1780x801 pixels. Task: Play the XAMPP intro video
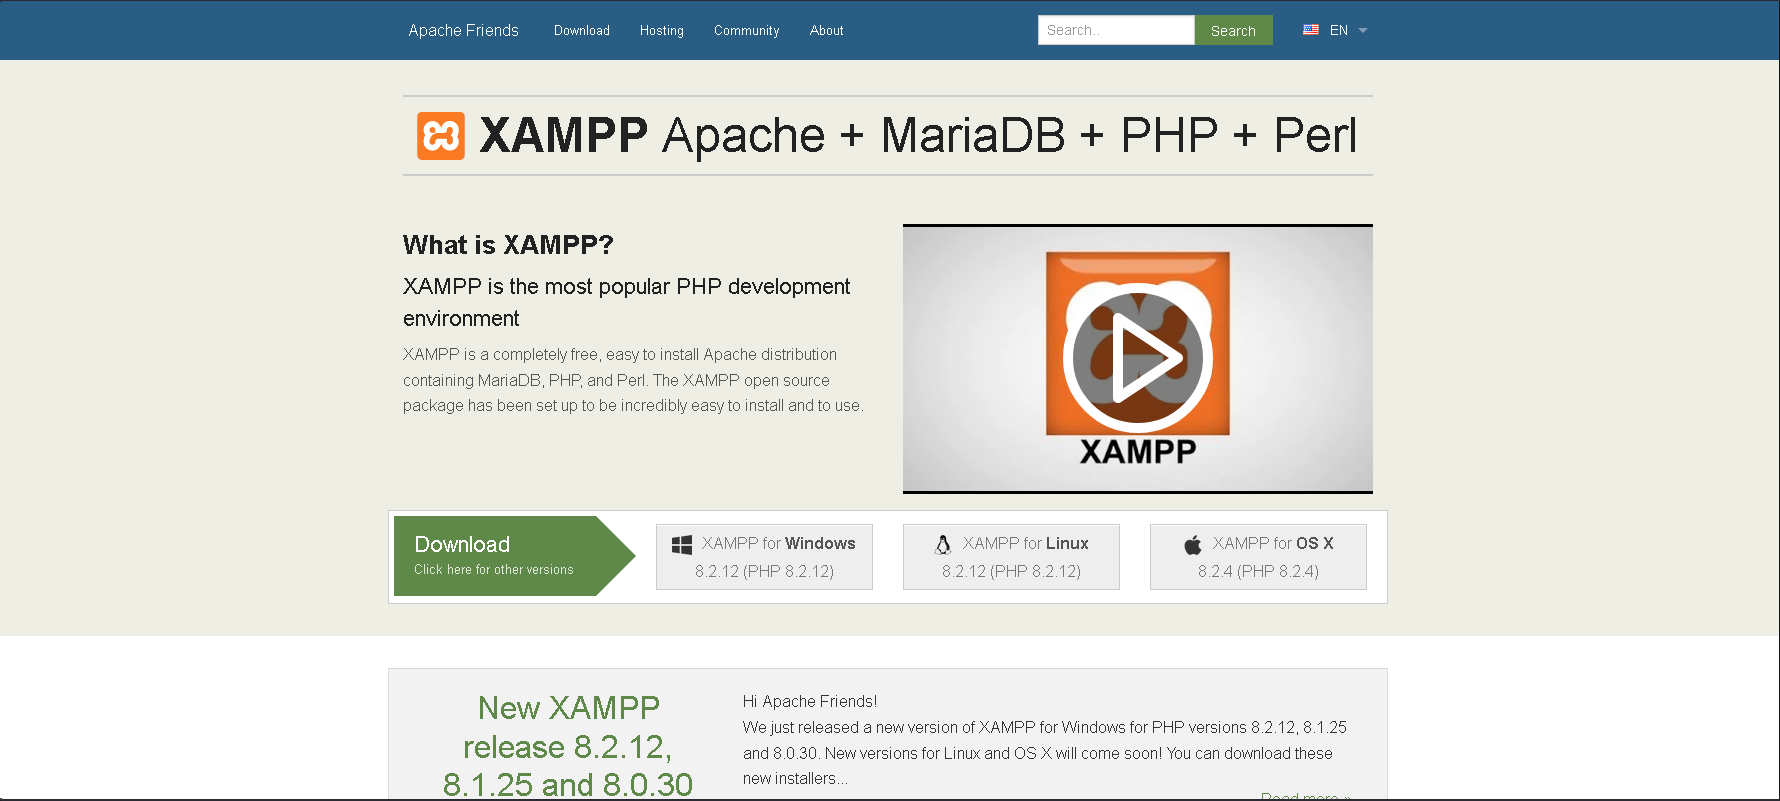(1137, 357)
